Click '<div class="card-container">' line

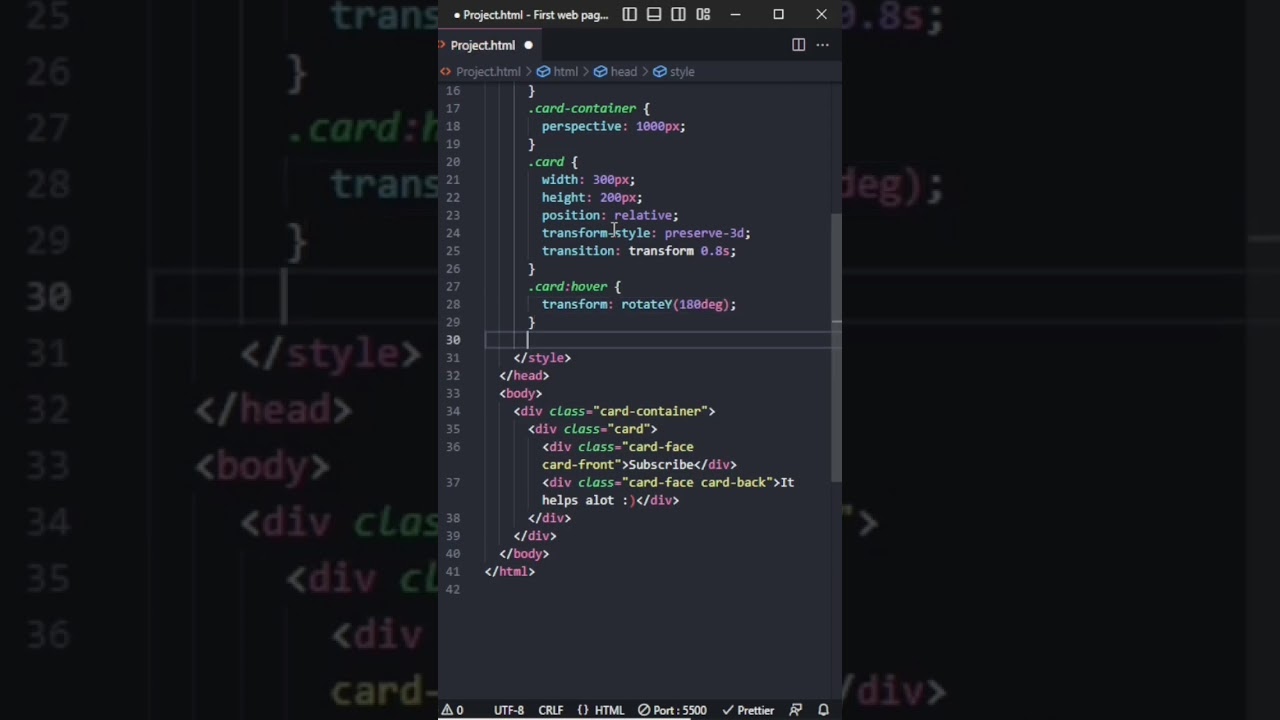(615, 411)
